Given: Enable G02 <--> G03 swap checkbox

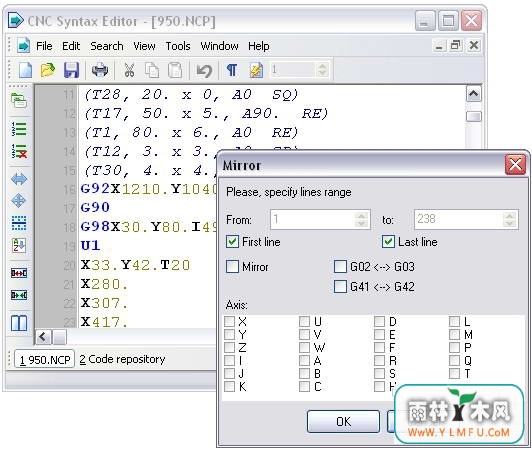Looking at the screenshot, I should click(x=340, y=266).
